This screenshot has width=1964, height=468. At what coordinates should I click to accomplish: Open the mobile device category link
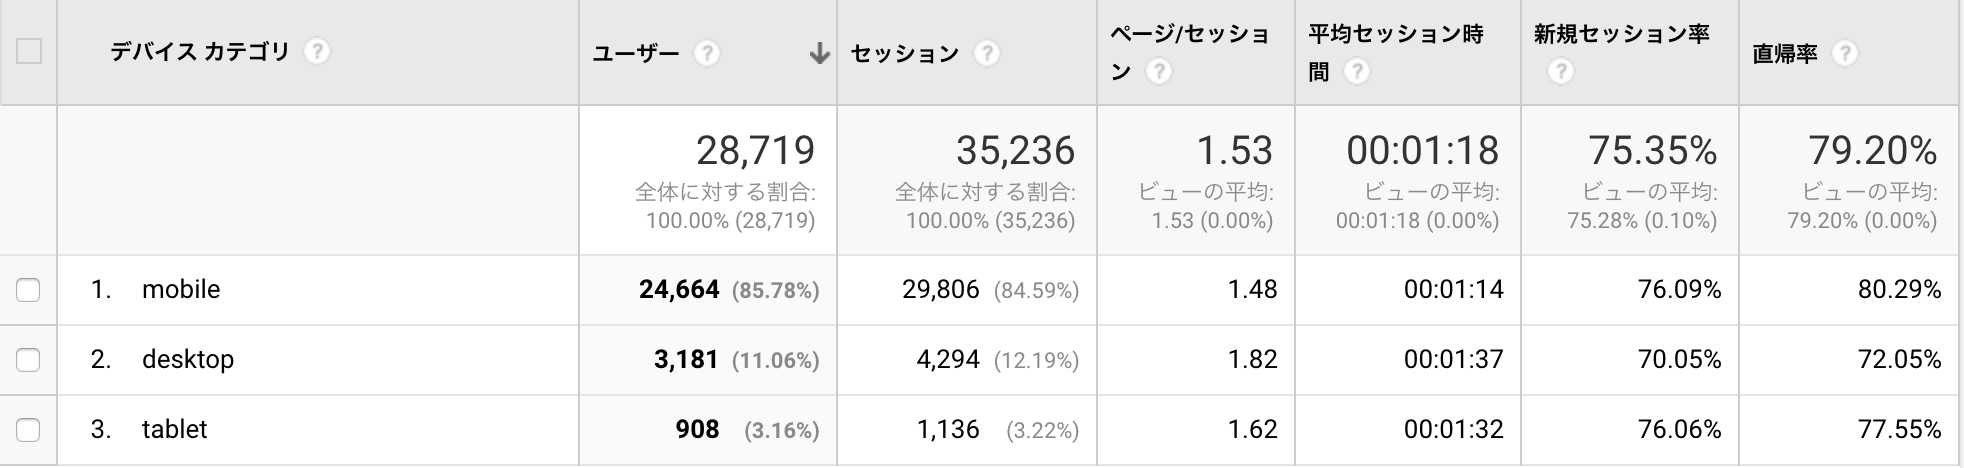pyautogui.click(x=181, y=290)
